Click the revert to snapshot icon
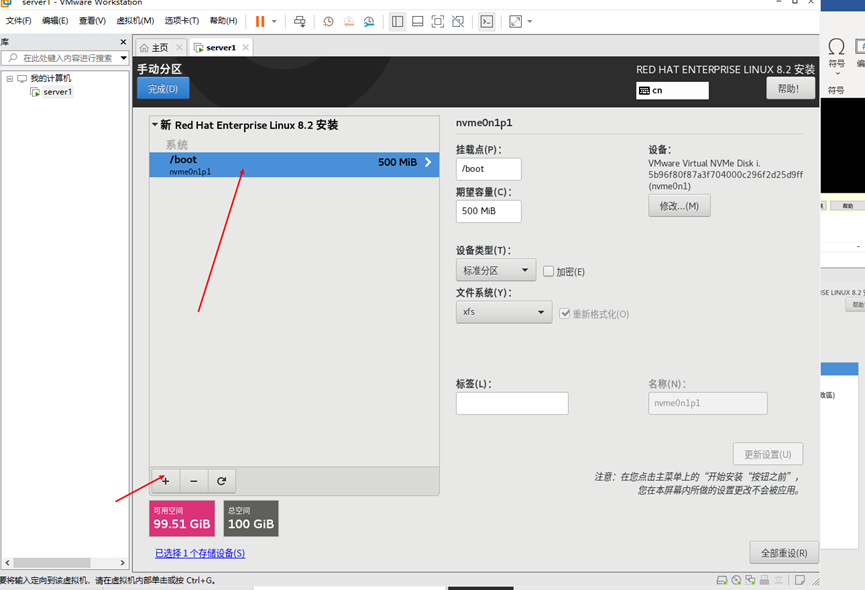The image size is (865, 590). coord(349,22)
